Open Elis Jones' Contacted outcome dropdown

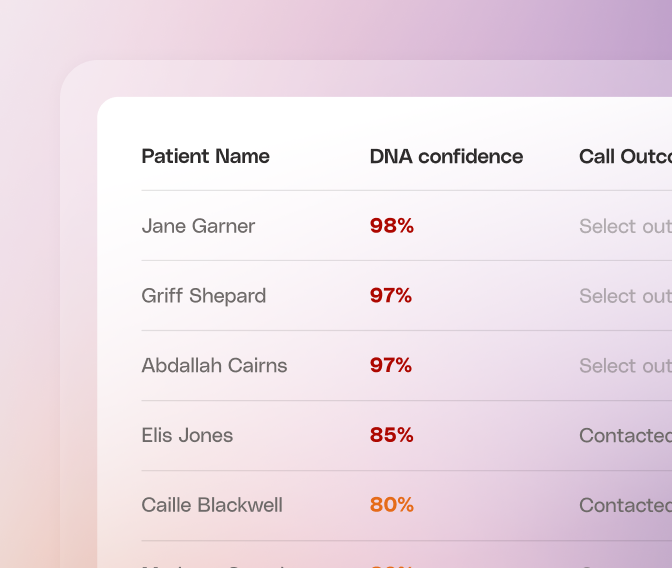click(x=625, y=436)
